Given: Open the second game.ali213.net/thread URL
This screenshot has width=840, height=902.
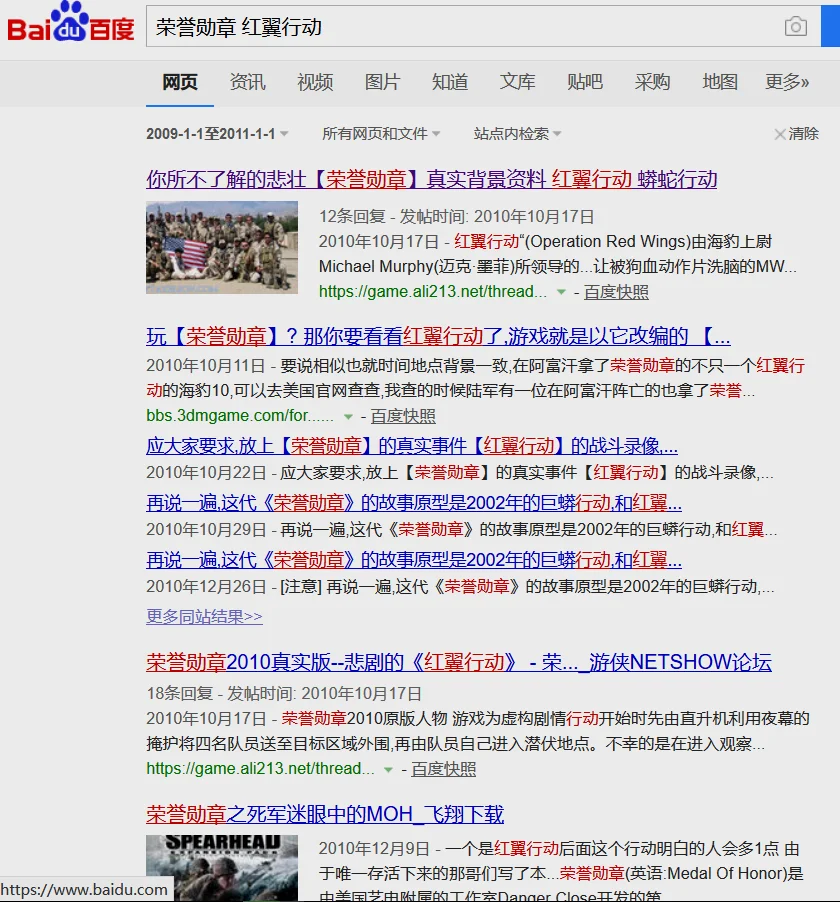Looking at the screenshot, I should tap(260, 769).
